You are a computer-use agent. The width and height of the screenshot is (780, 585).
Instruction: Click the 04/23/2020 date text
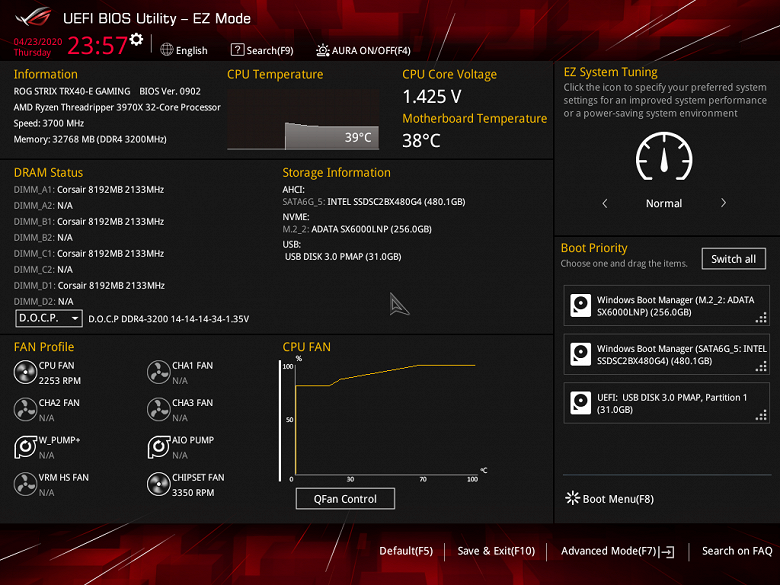click(38, 41)
